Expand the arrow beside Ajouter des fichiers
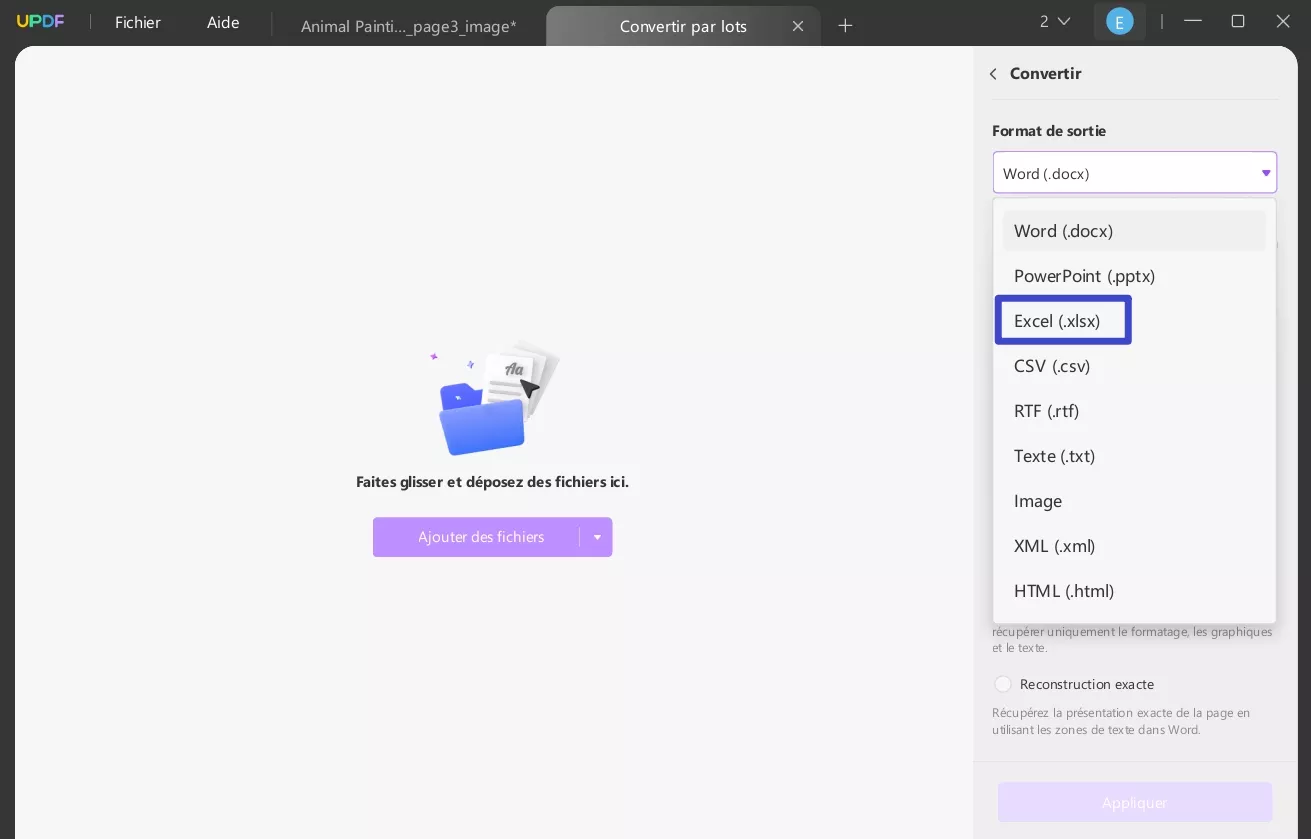The image size is (1311, 839). [x=597, y=537]
